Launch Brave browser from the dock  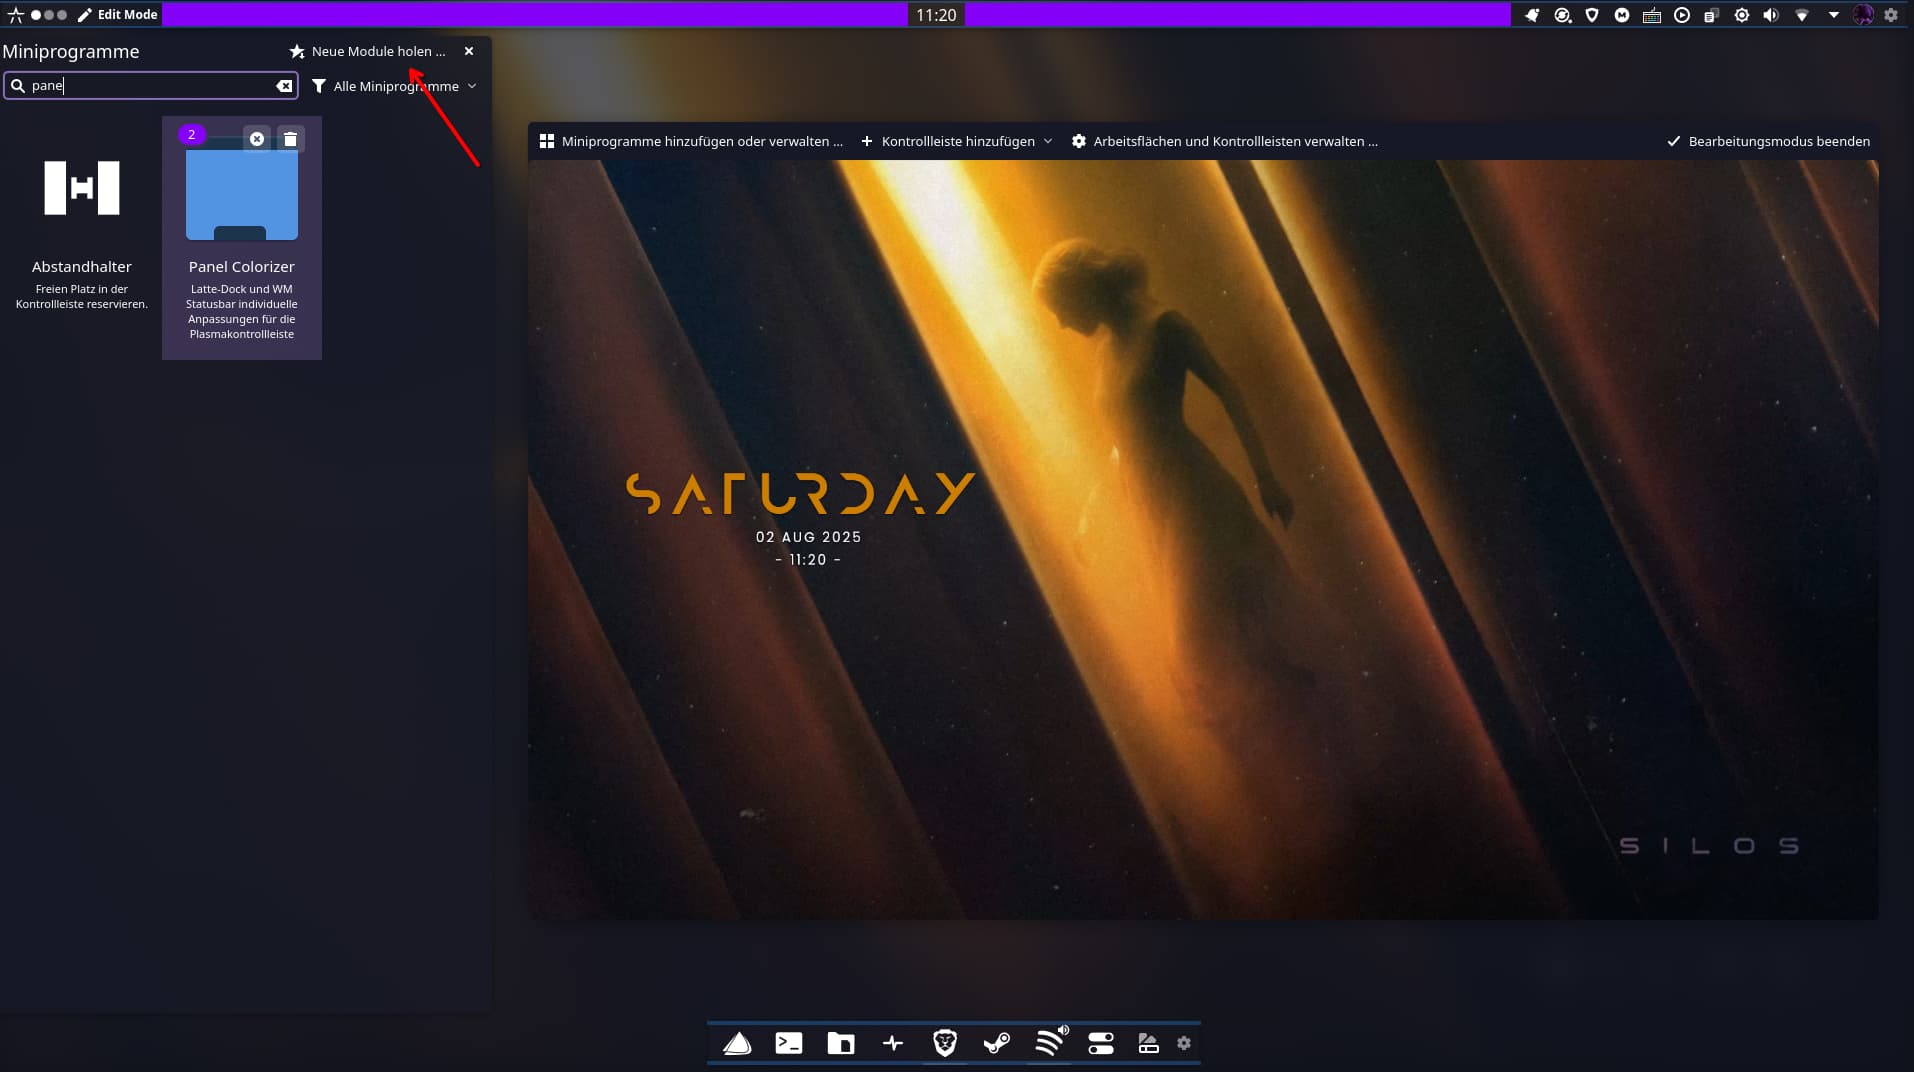944,1044
